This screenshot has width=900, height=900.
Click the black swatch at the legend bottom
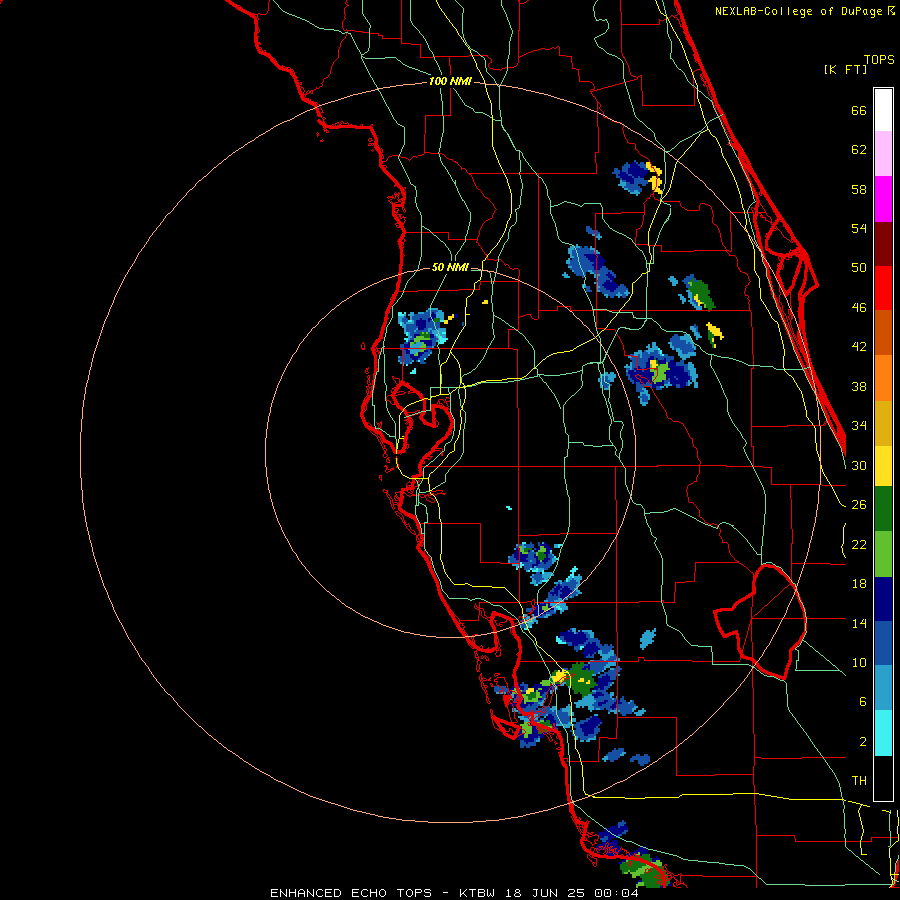883,778
